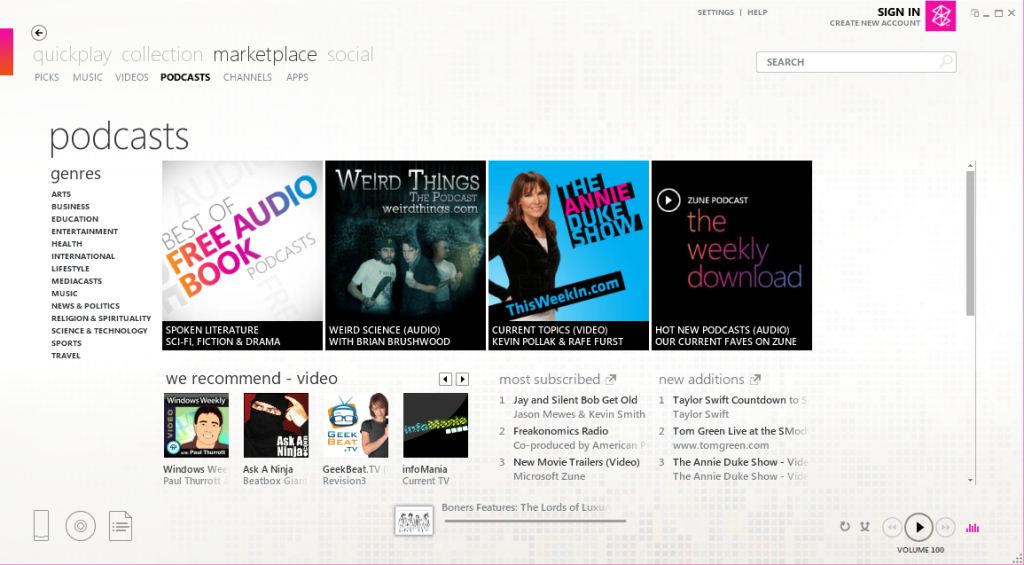
Task: Switch to mini player mode icon
Action: tap(975, 13)
